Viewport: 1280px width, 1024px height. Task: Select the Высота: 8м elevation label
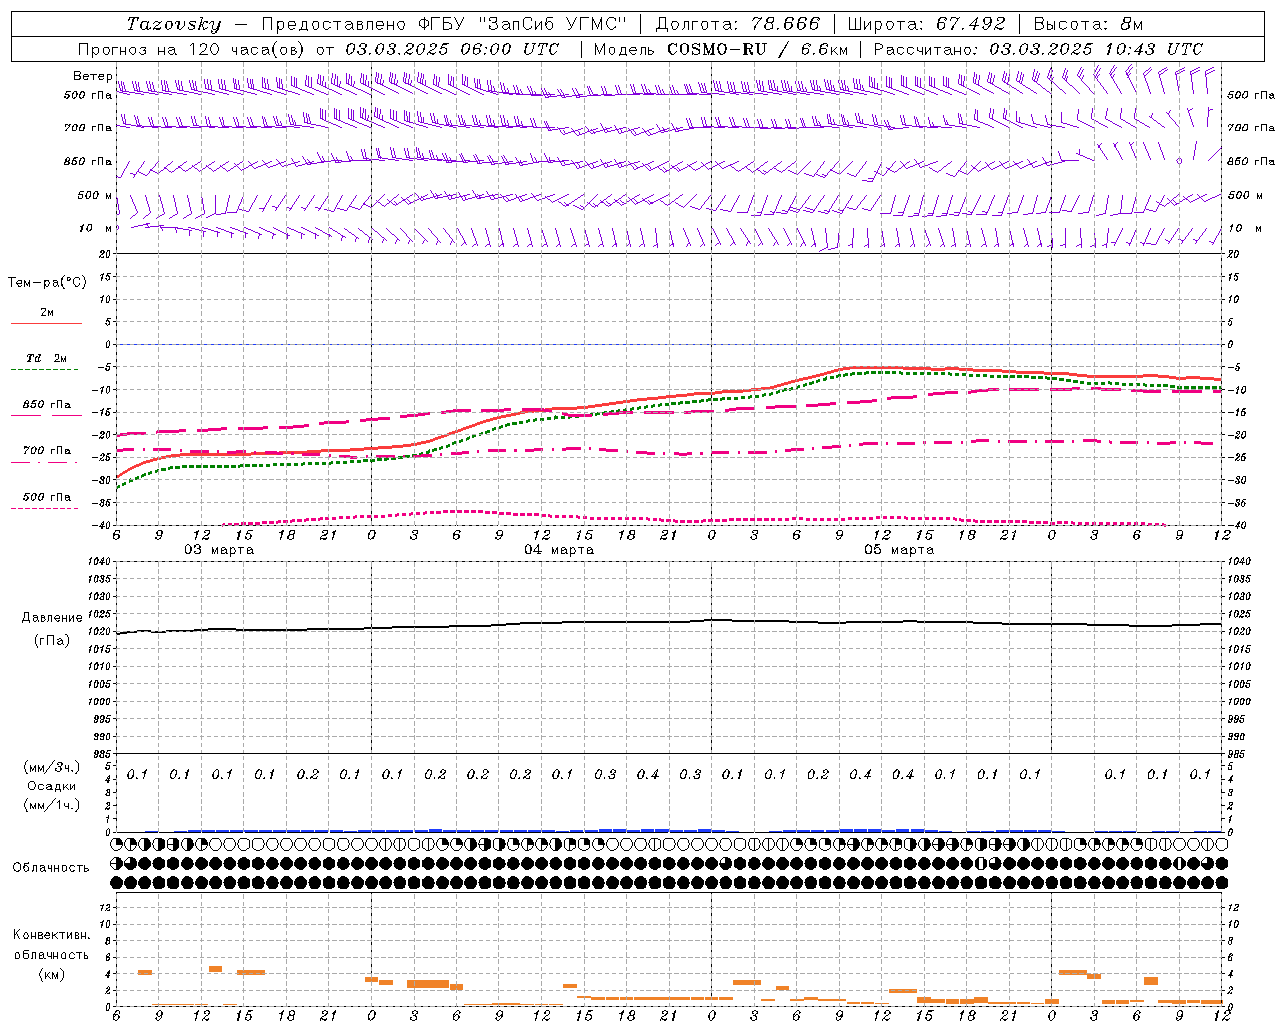tap(1088, 24)
